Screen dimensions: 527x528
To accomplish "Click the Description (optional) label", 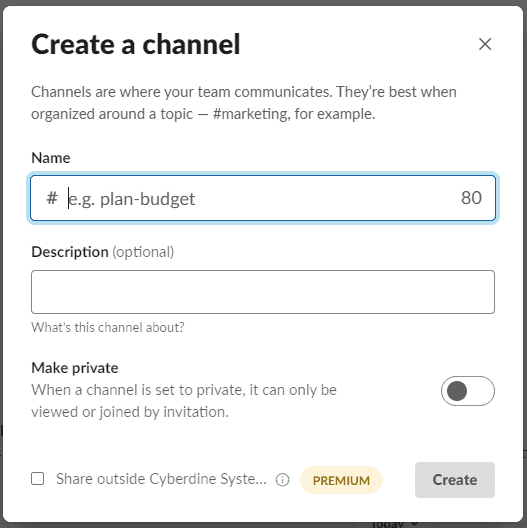I will click(102, 252).
